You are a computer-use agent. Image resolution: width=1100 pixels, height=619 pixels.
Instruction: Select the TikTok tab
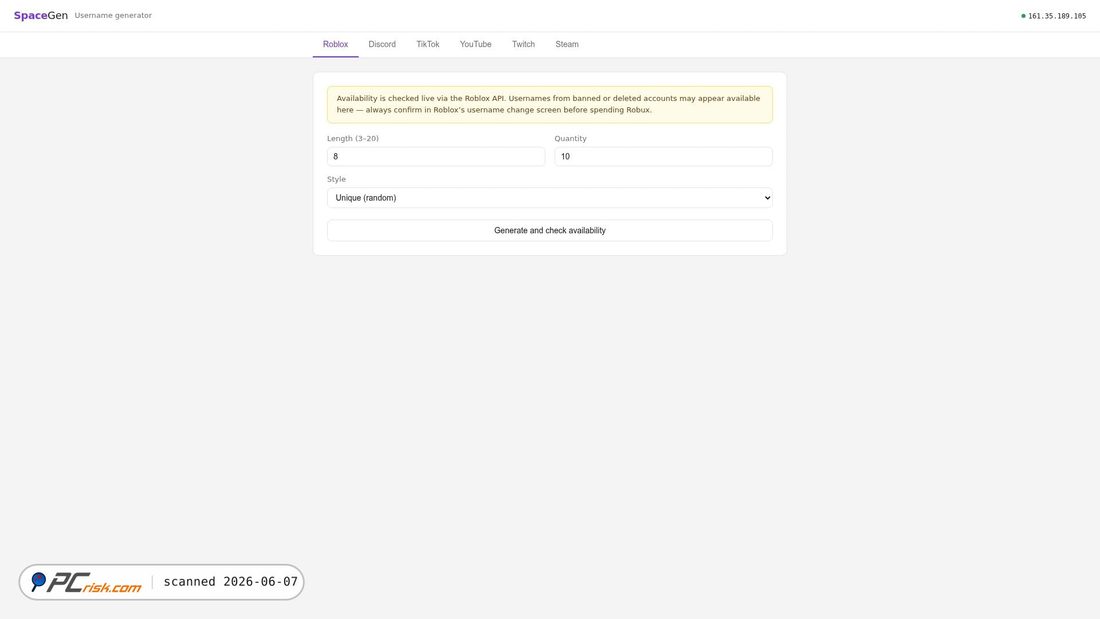pos(427,44)
